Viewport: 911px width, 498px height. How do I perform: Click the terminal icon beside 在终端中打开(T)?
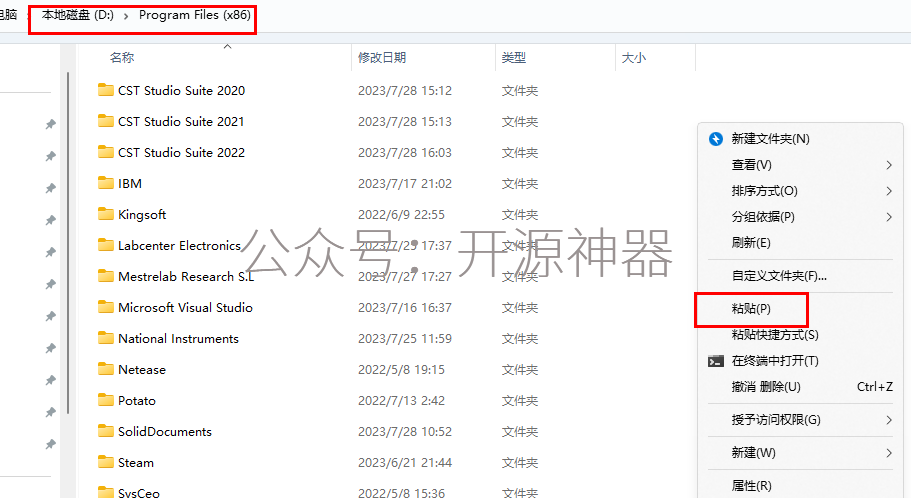[x=716, y=361]
